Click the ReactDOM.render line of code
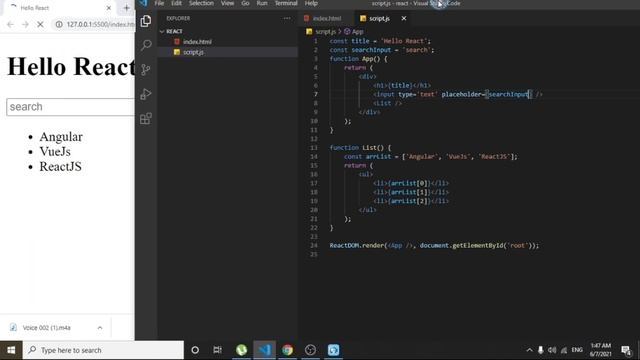640x360 pixels. (434, 245)
